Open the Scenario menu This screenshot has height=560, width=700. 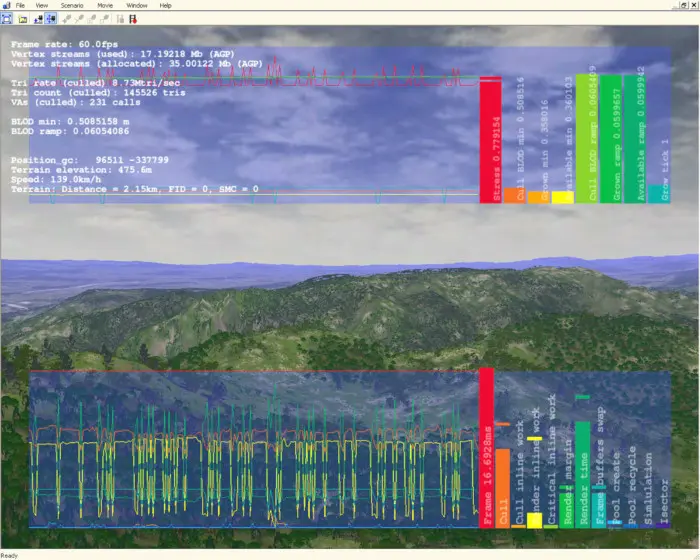click(72, 5)
